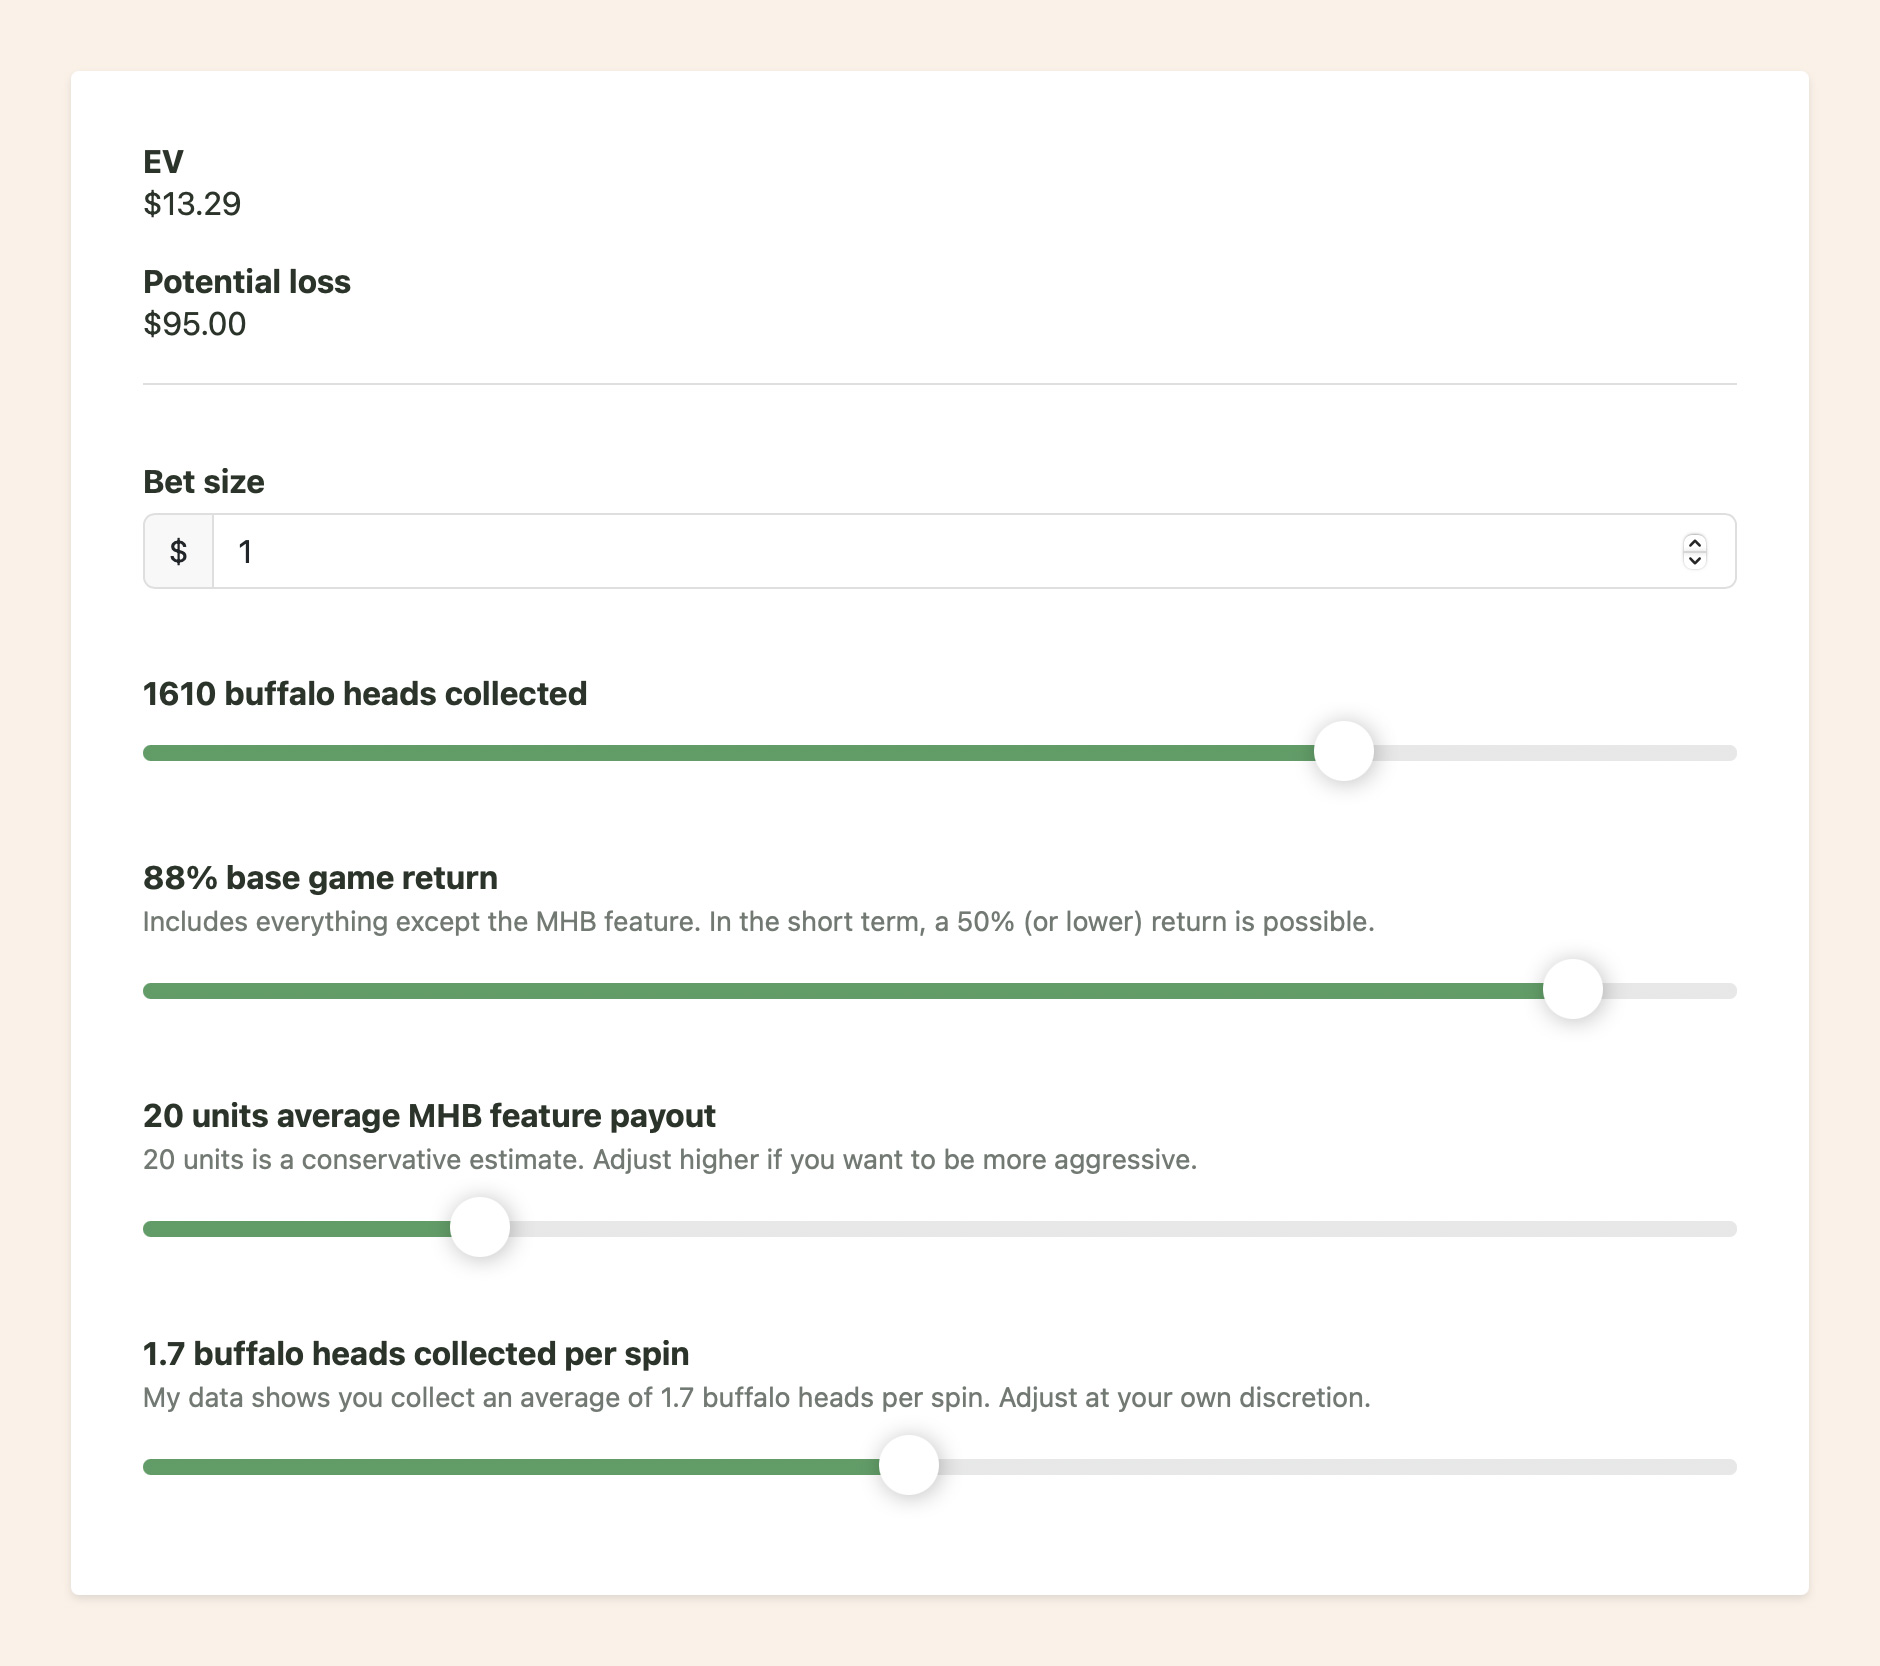The width and height of the screenshot is (1880, 1666).
Task: Select the dollar sign prefix on Bet size
Action: [x=178, y=551]
